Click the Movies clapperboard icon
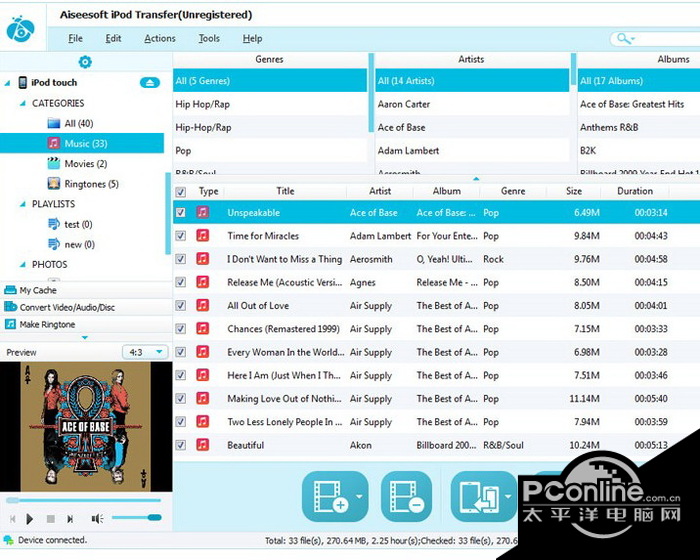 (x=54, y=163)
